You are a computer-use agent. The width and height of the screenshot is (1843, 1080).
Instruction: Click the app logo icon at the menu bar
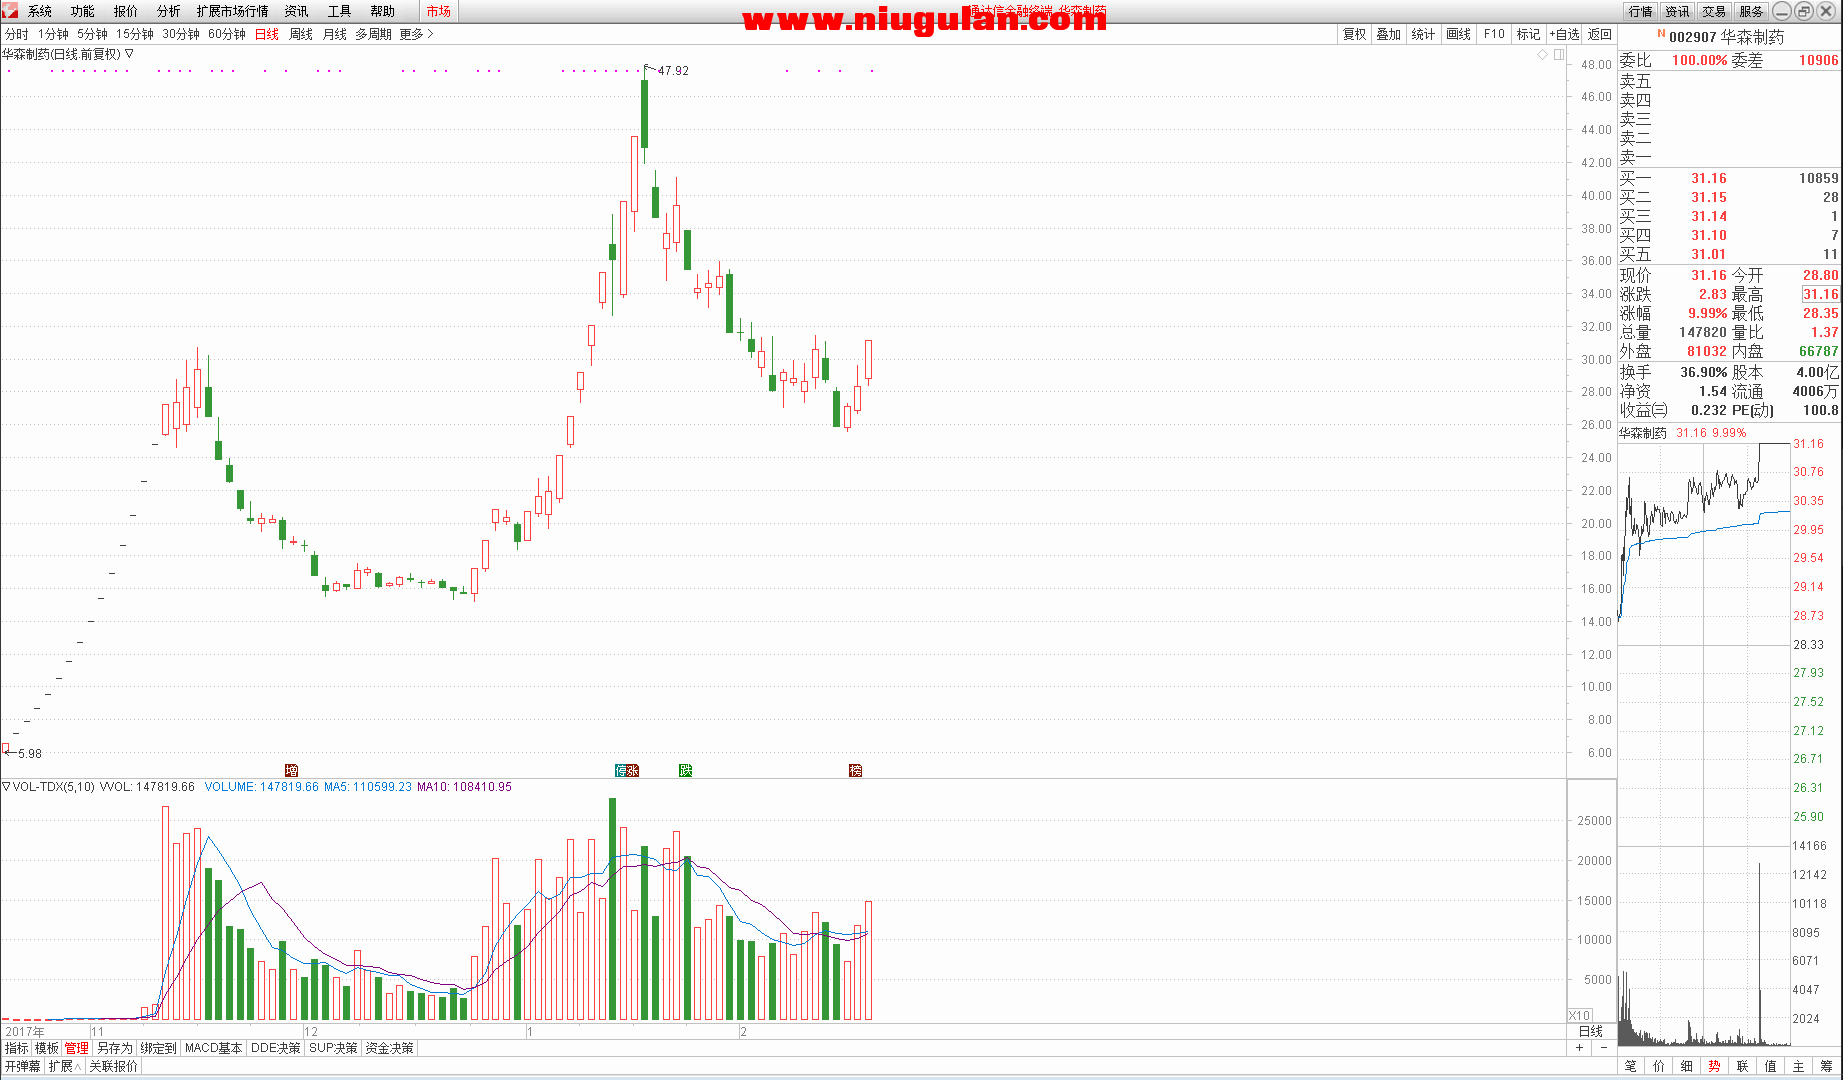pyautogui.click(x=10, y=11)
